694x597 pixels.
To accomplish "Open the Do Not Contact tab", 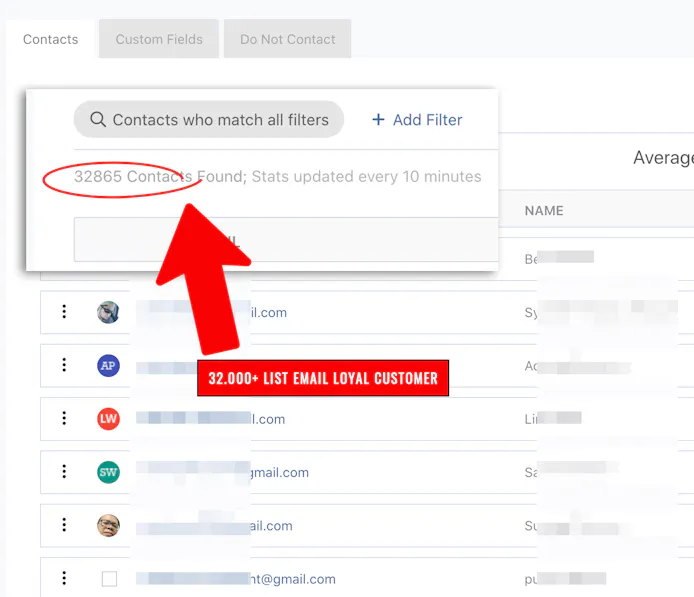I will 287,40.
